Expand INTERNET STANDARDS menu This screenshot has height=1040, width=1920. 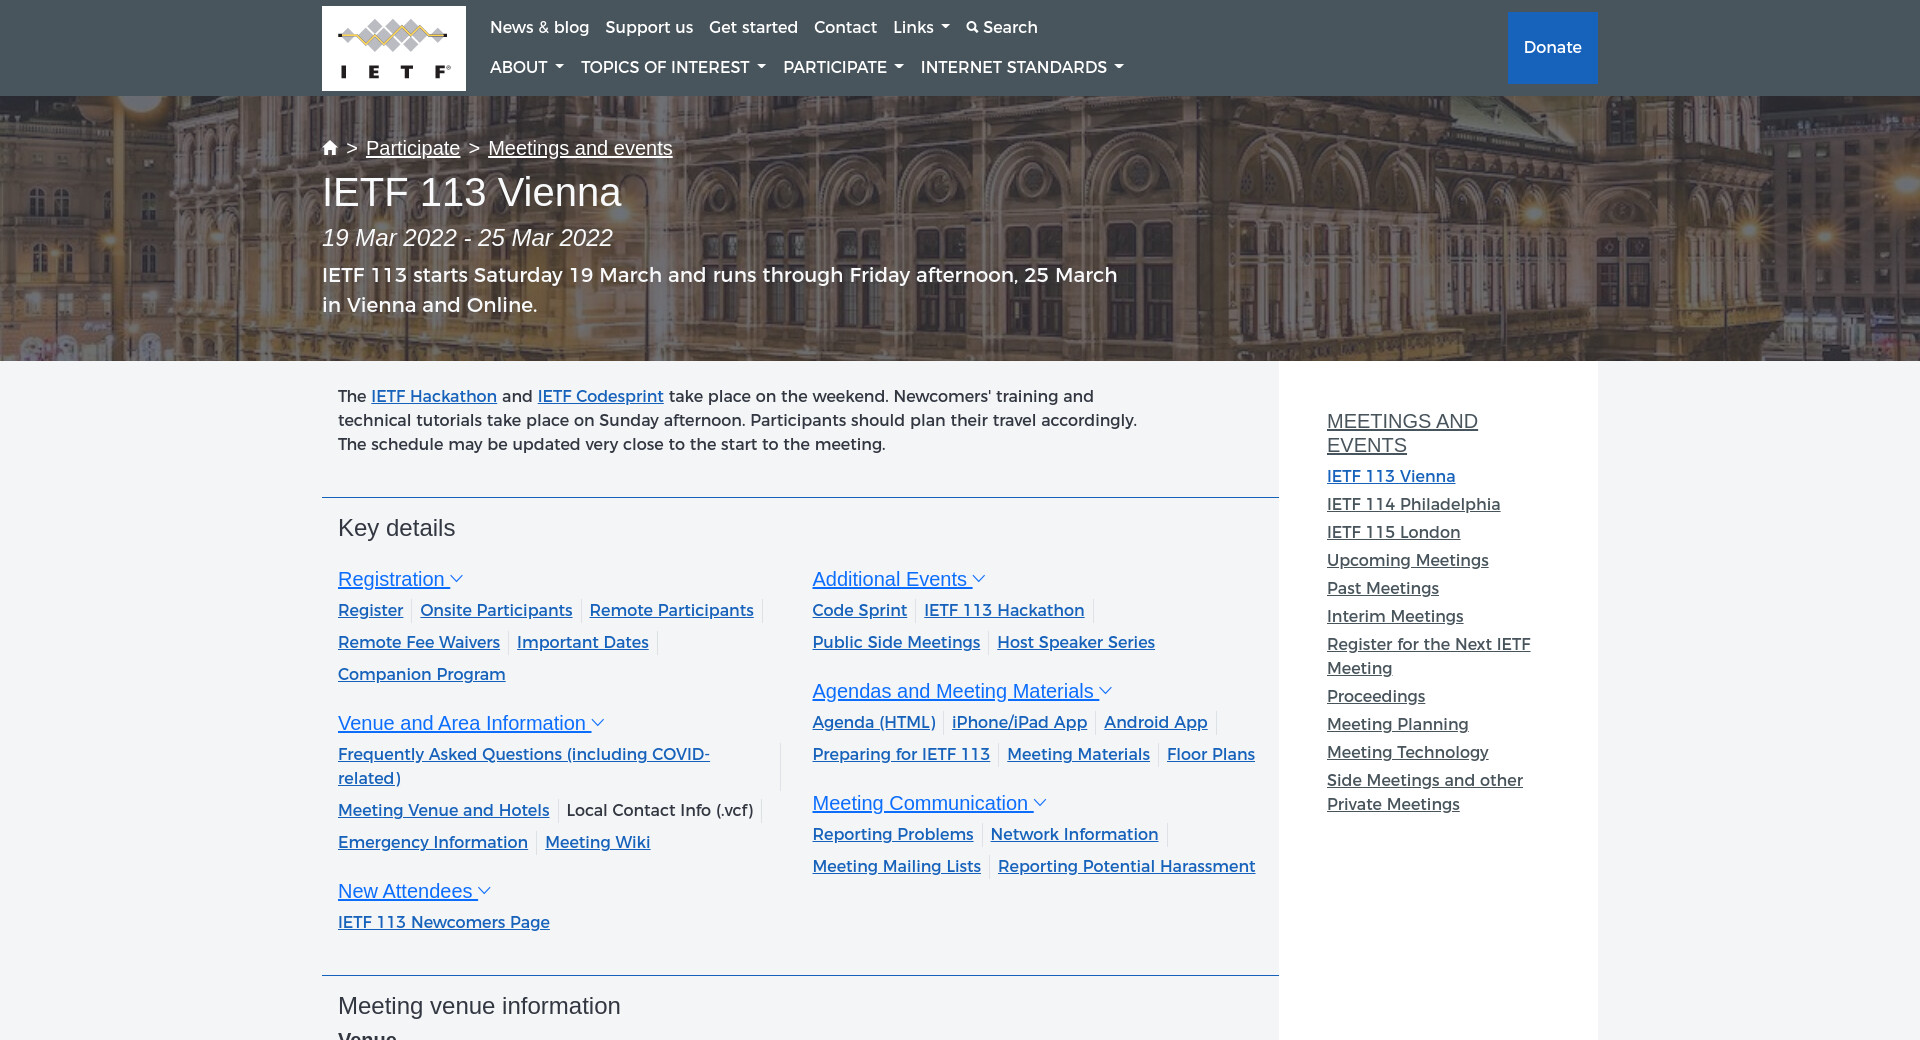[x=1021, y=67]
